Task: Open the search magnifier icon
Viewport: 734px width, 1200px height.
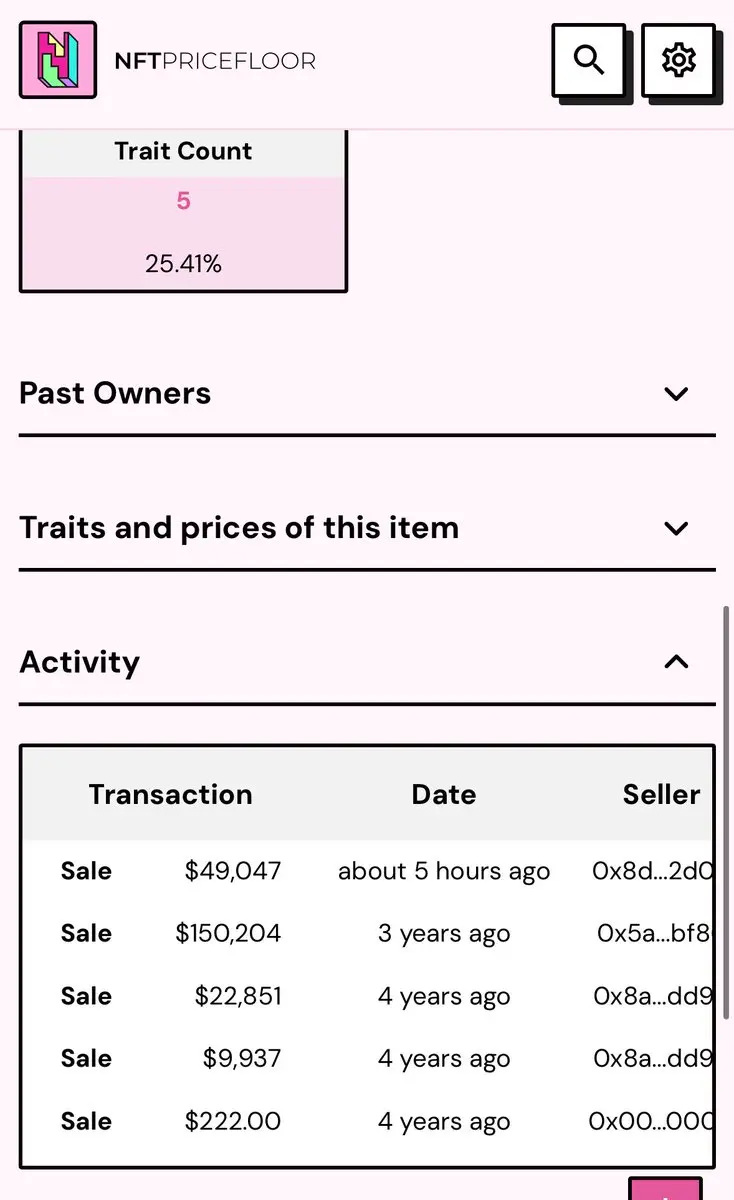Action: (x=589, y=60)
